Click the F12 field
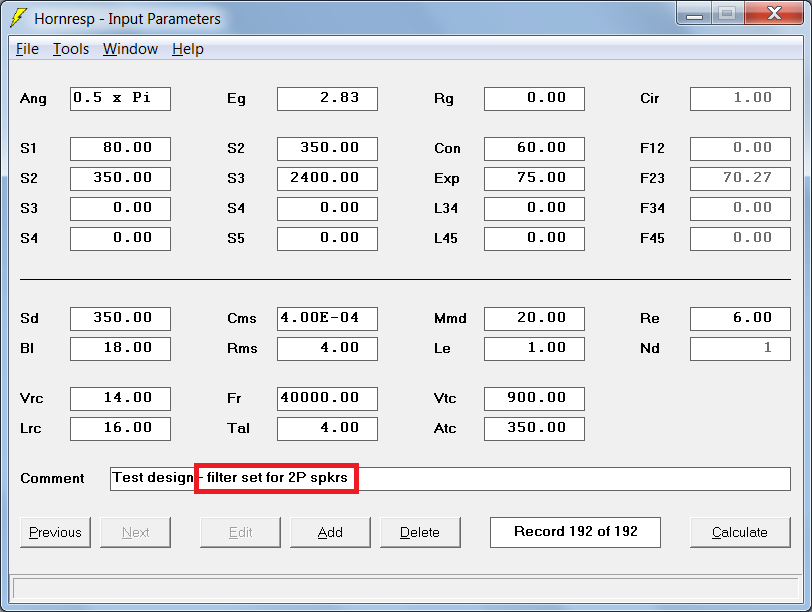The image size is (812, 612). (741, 149)
